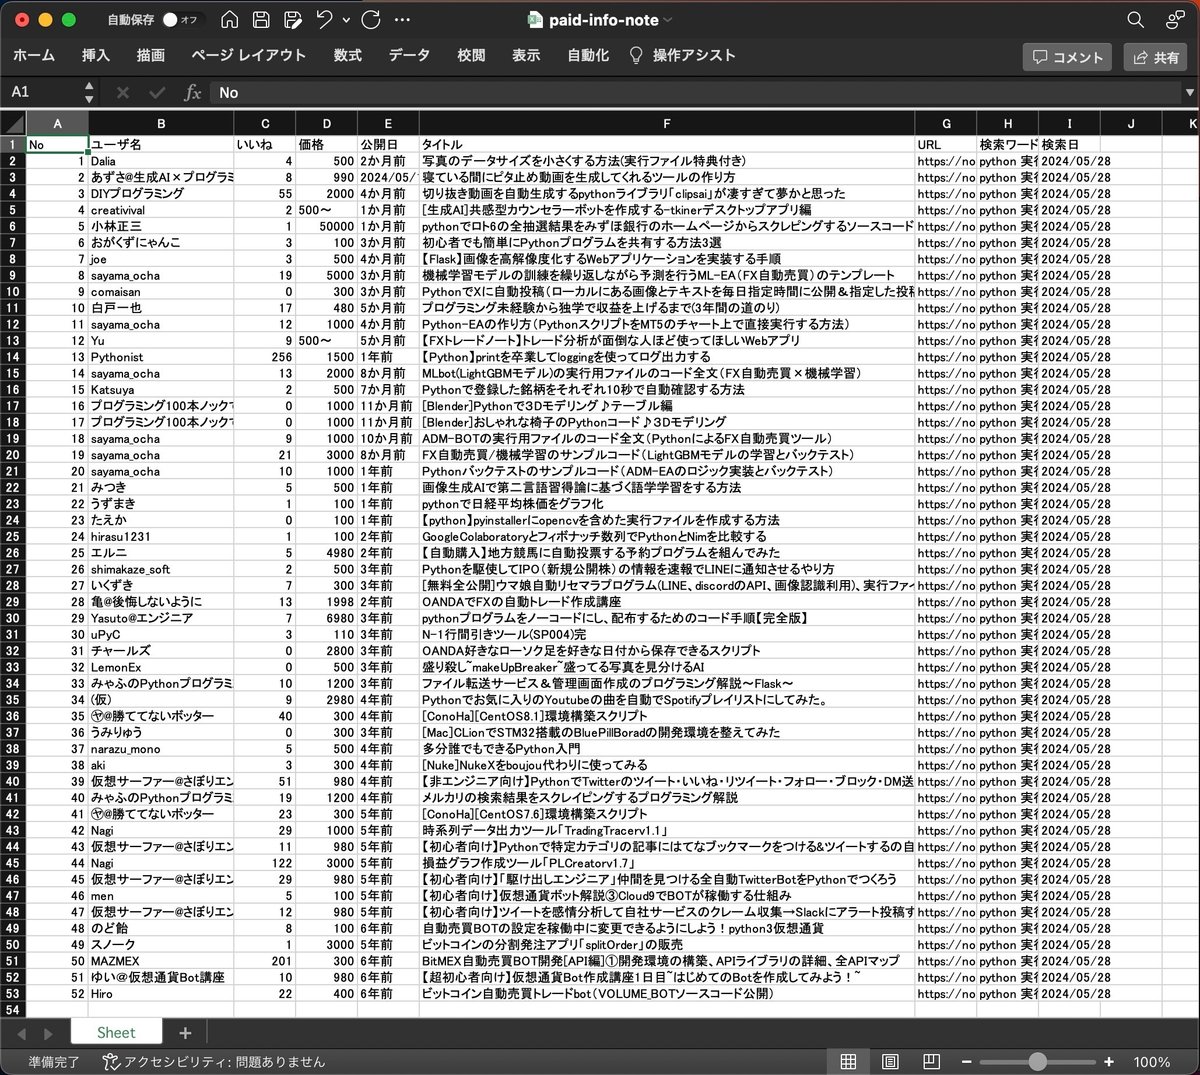The height and width of the screenshot is (1075, 1200).
Task: Open the more commands ellipsis icon
Action: (x=403, y=20)
